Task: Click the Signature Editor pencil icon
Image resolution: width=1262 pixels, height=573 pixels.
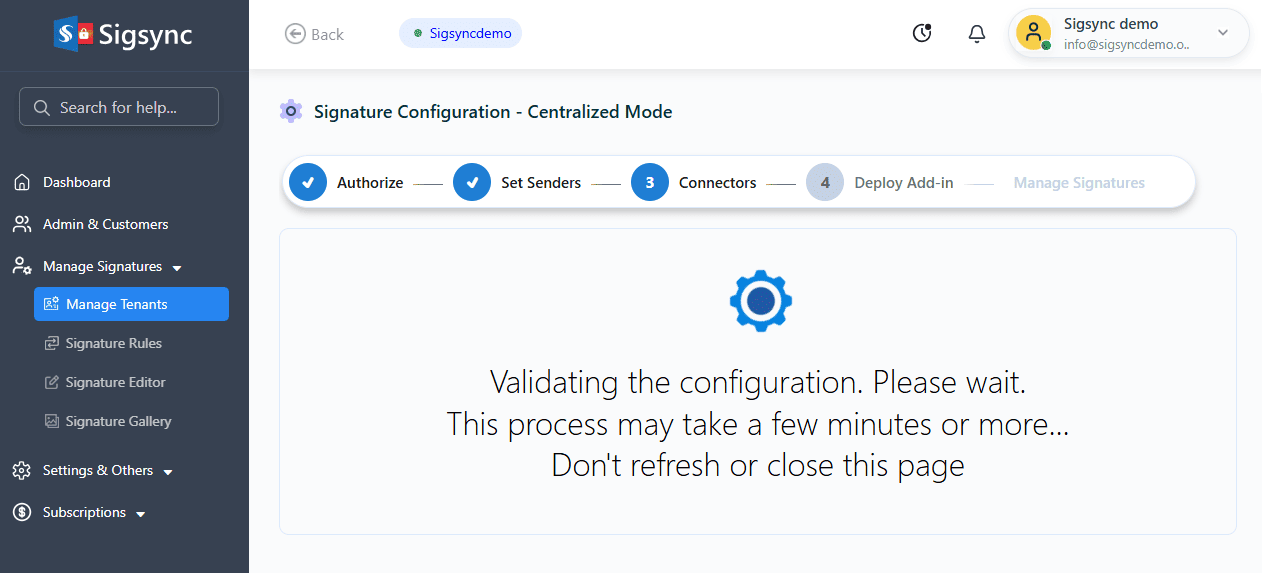Action: [52, 383]
